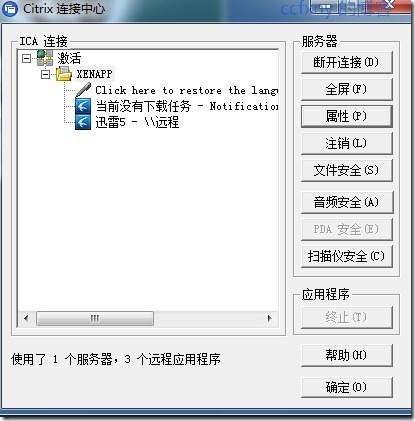Collapse the XENAPP server node

point(45,74)
